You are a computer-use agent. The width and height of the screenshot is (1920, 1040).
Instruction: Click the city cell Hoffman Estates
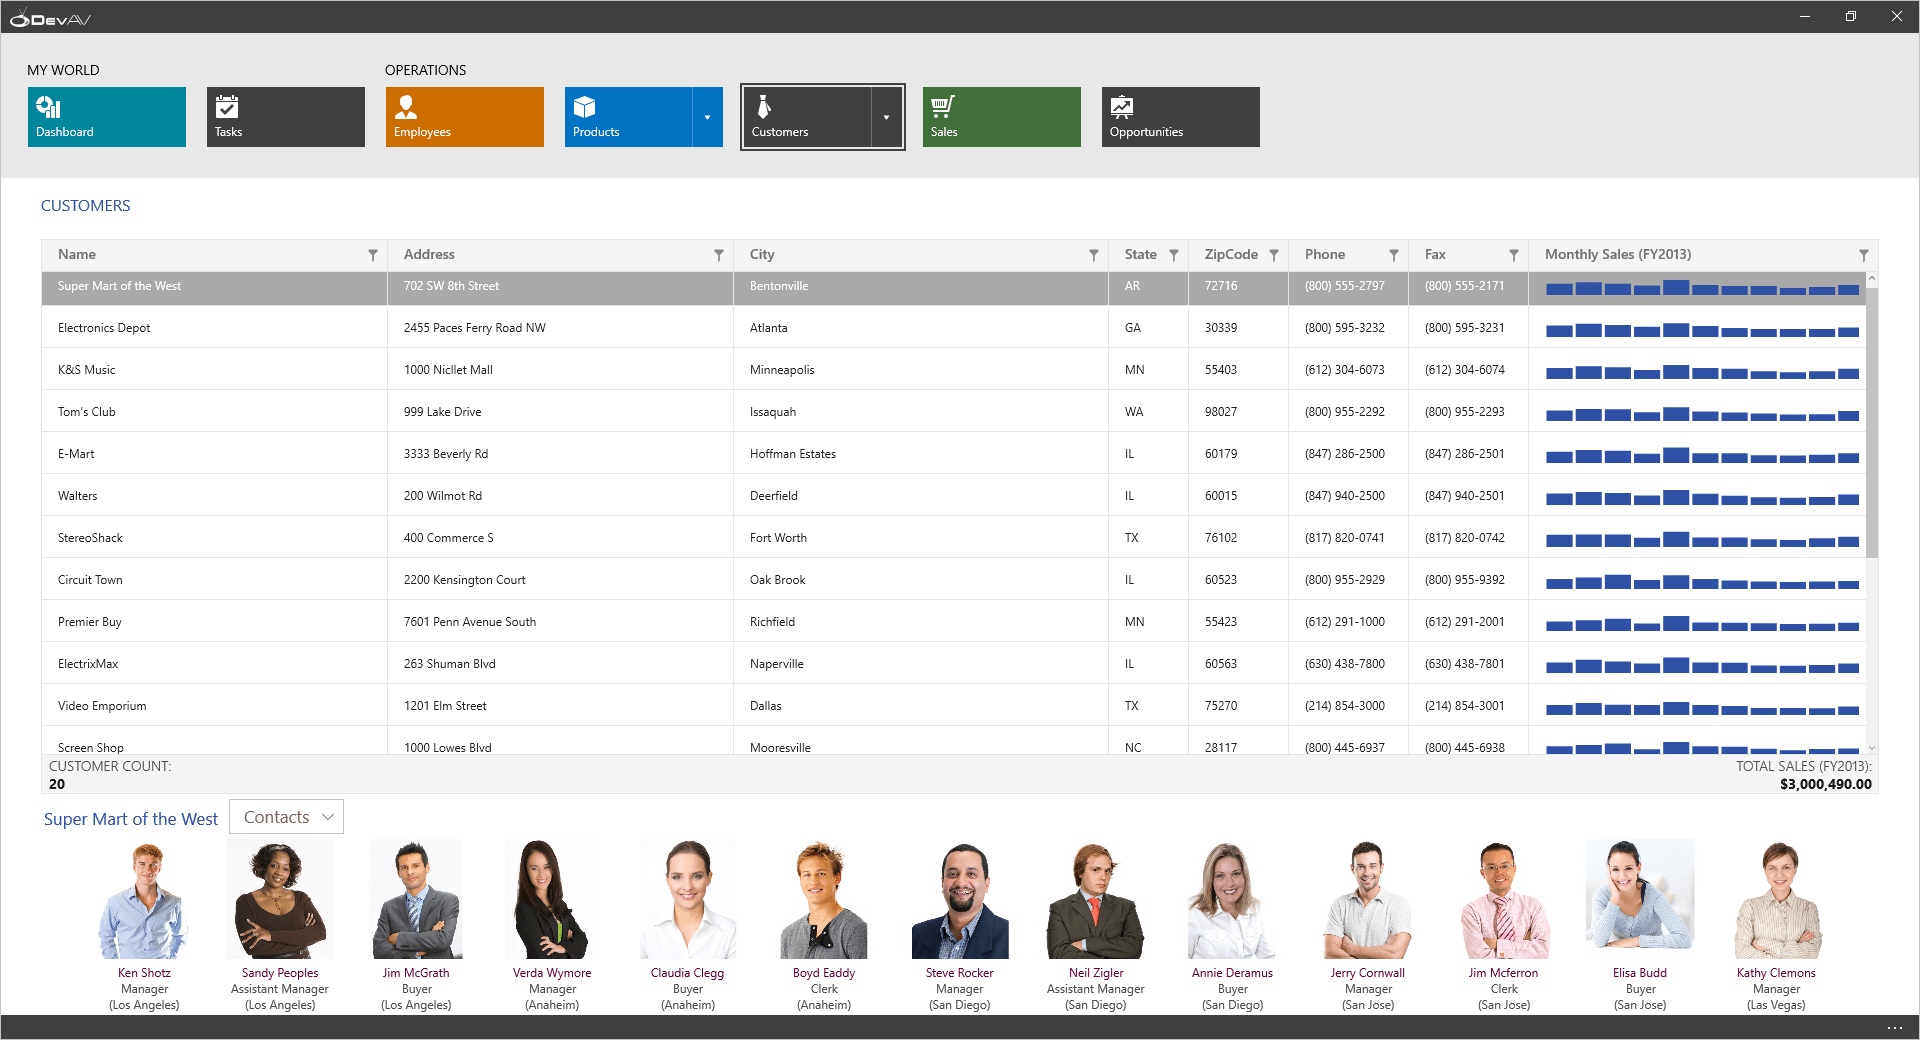(x=793, y=454)
